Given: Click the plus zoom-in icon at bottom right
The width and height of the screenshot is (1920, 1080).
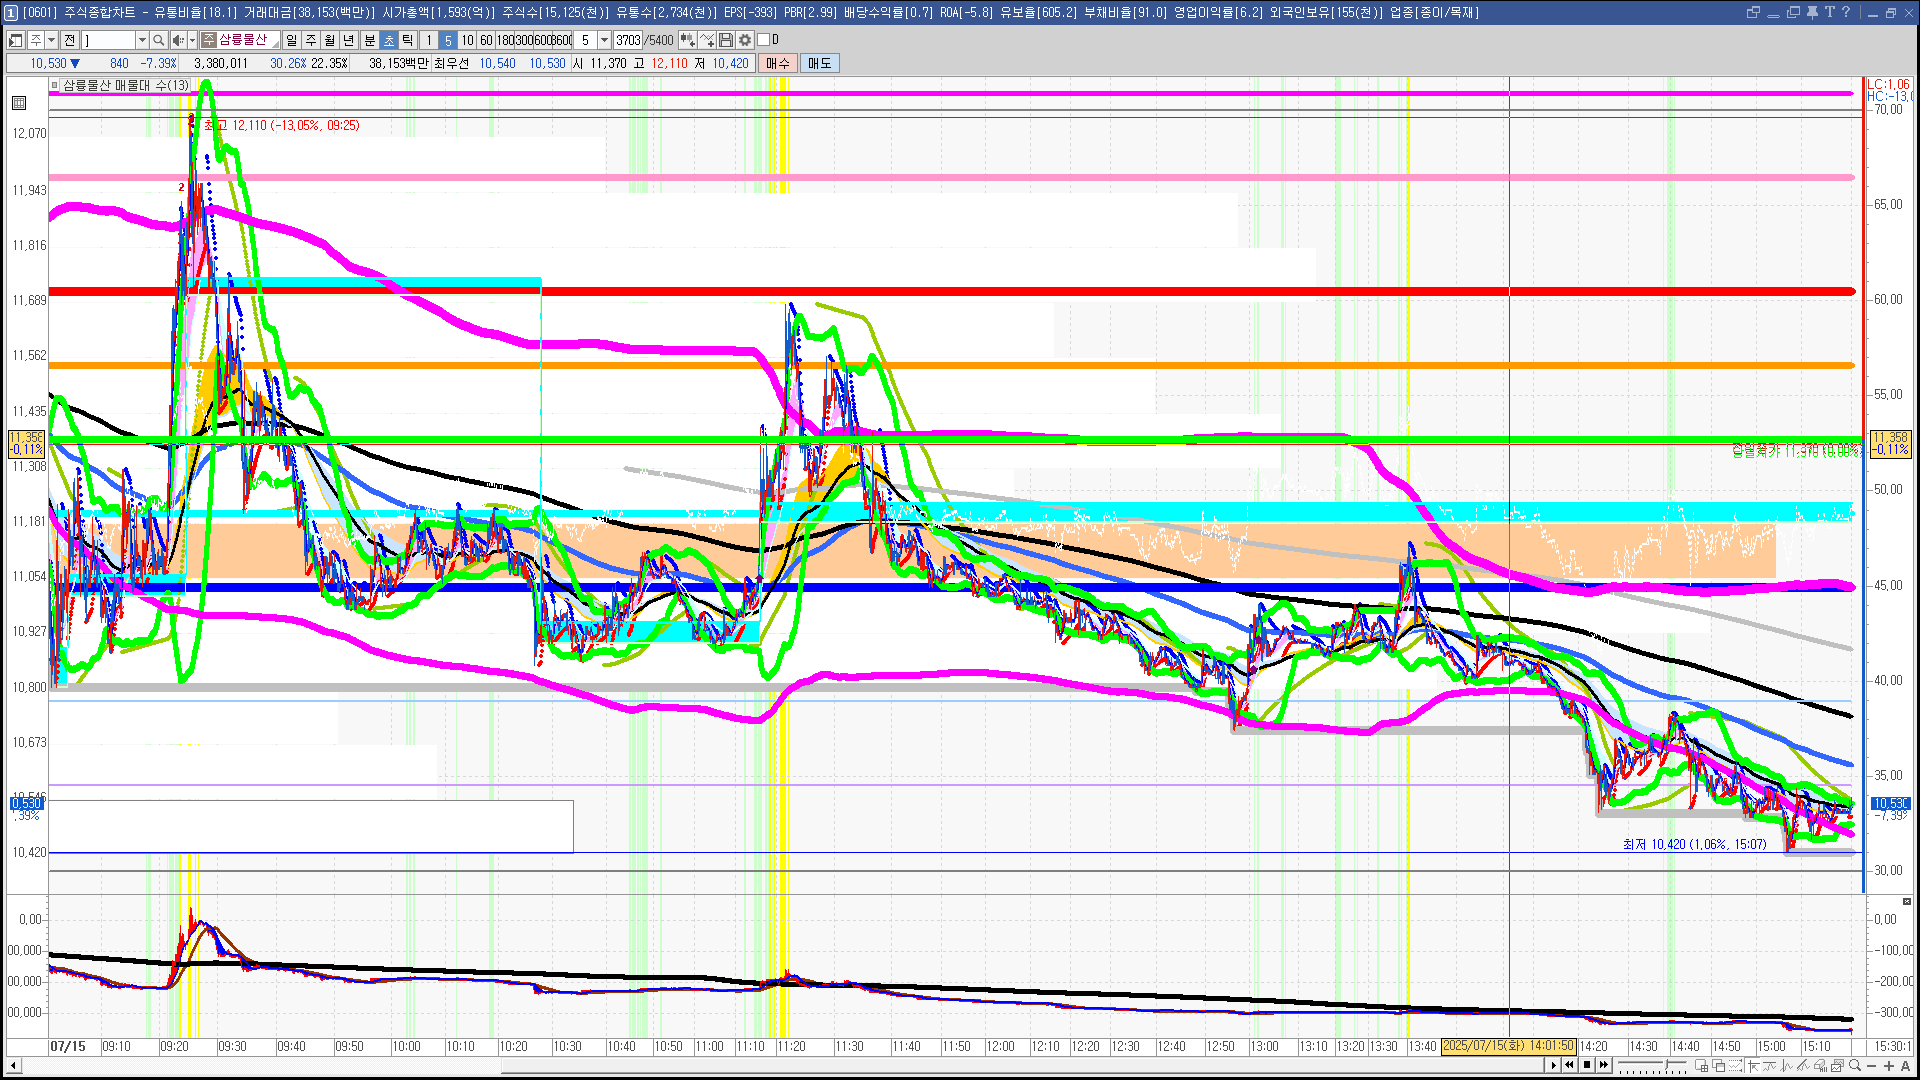Looking at the screenshot, I should (1889, 1065).
